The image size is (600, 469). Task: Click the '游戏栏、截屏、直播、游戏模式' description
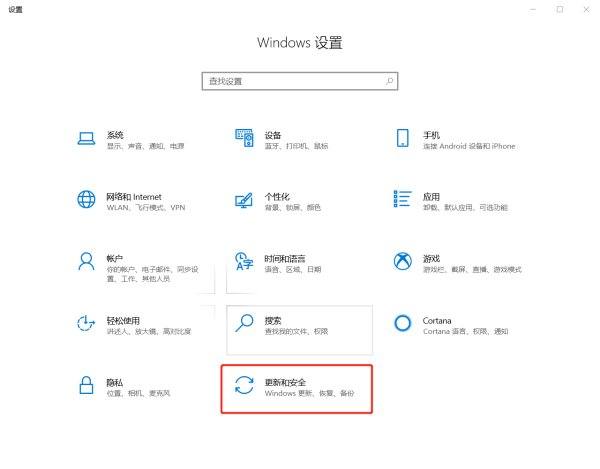[472, 269]
